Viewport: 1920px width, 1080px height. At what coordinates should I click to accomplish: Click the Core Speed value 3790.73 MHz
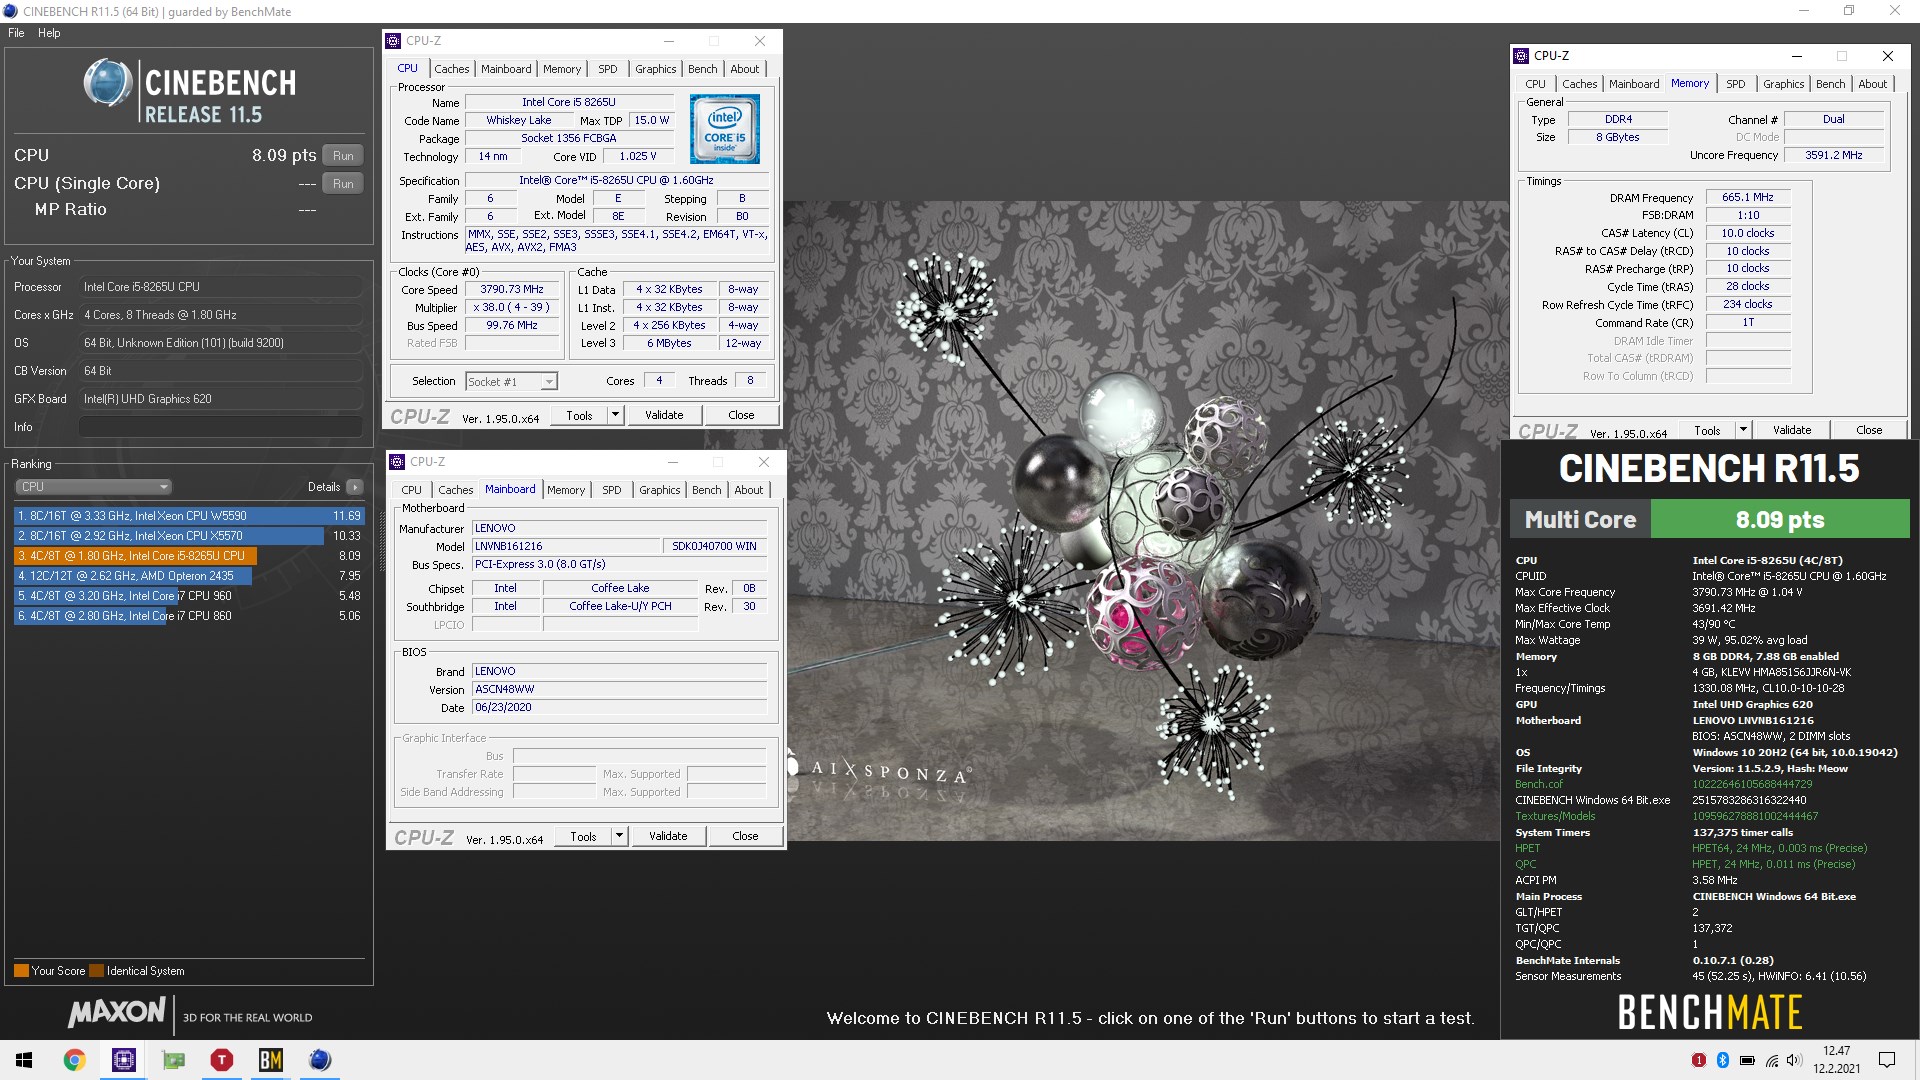(511, 290)
